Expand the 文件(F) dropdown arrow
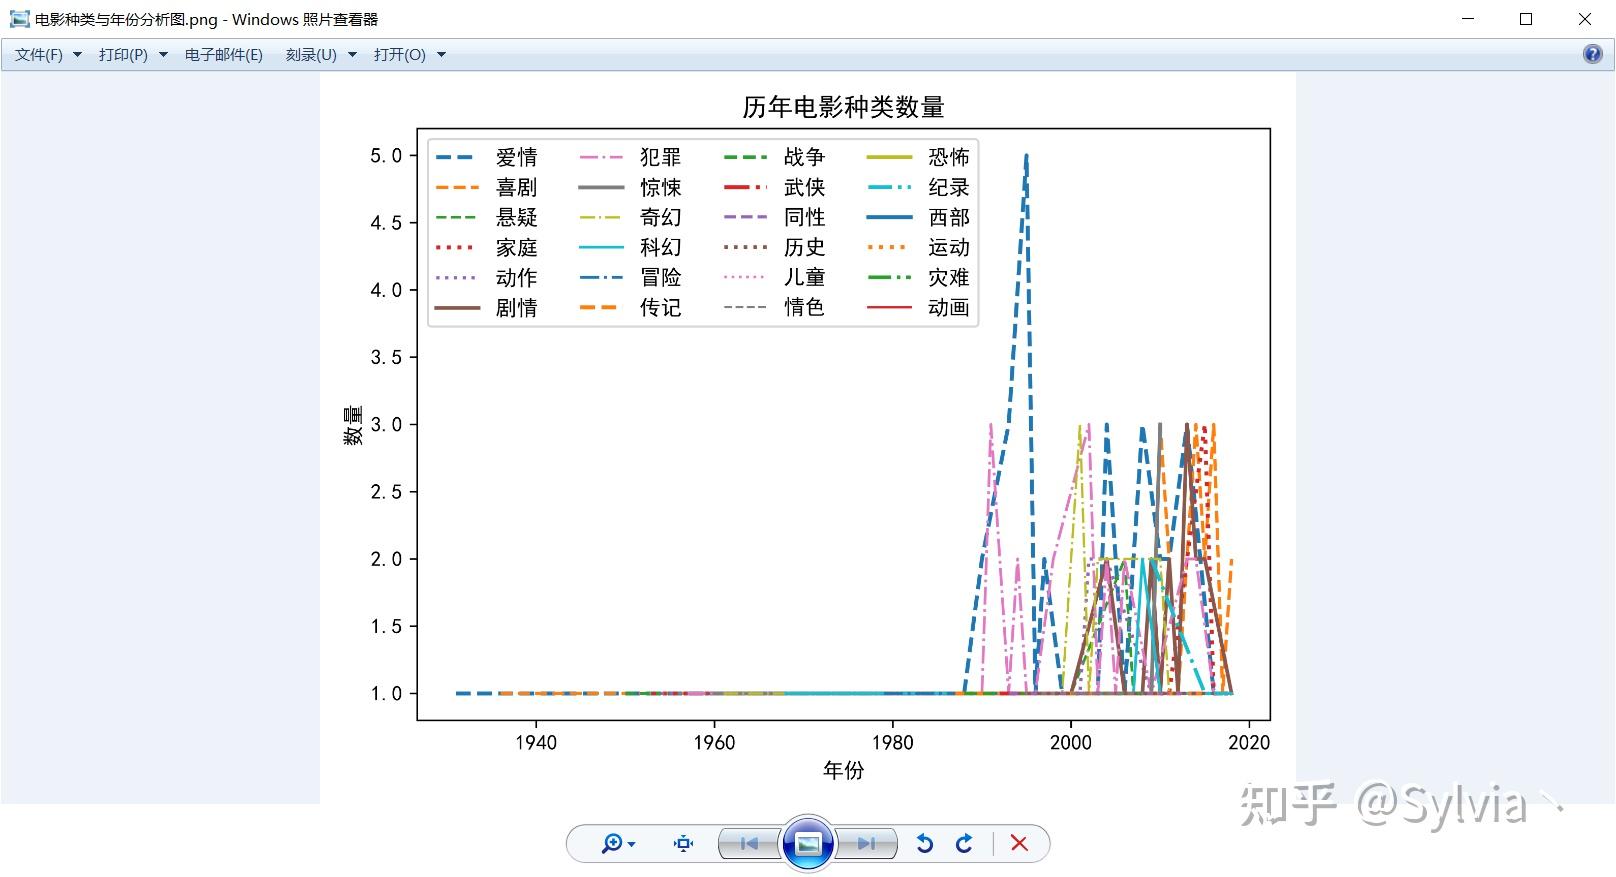Viewport: 1616px width, 877px height. pyautogui.click(x=77, y=55)
